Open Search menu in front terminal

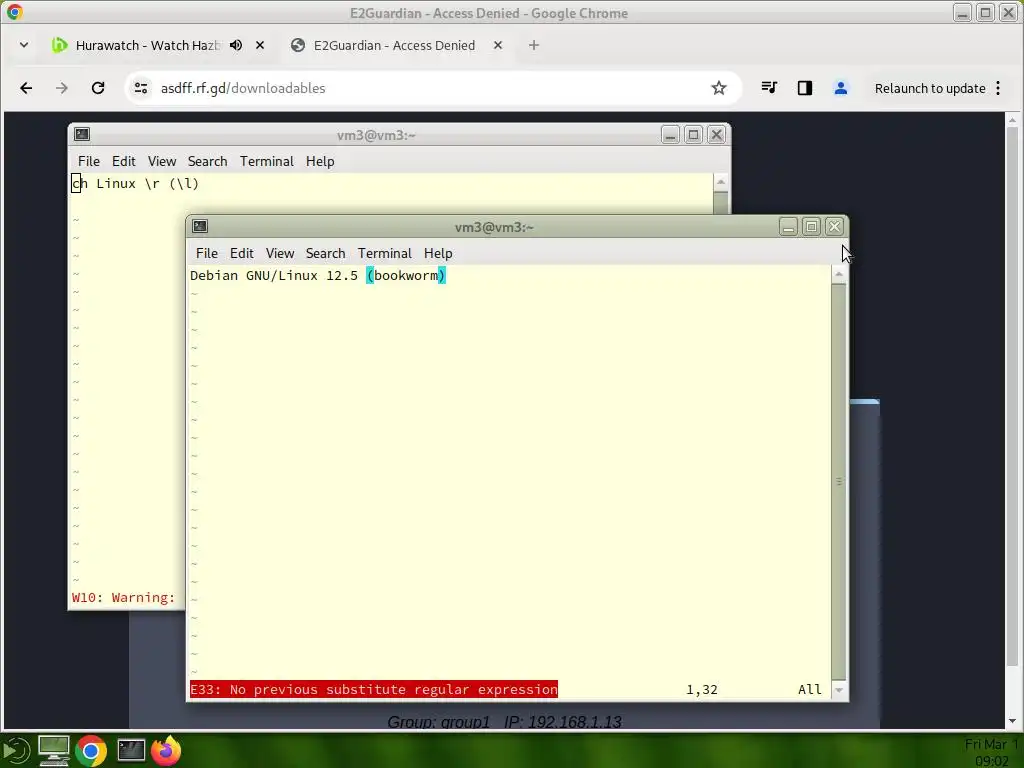coord(325,253)
